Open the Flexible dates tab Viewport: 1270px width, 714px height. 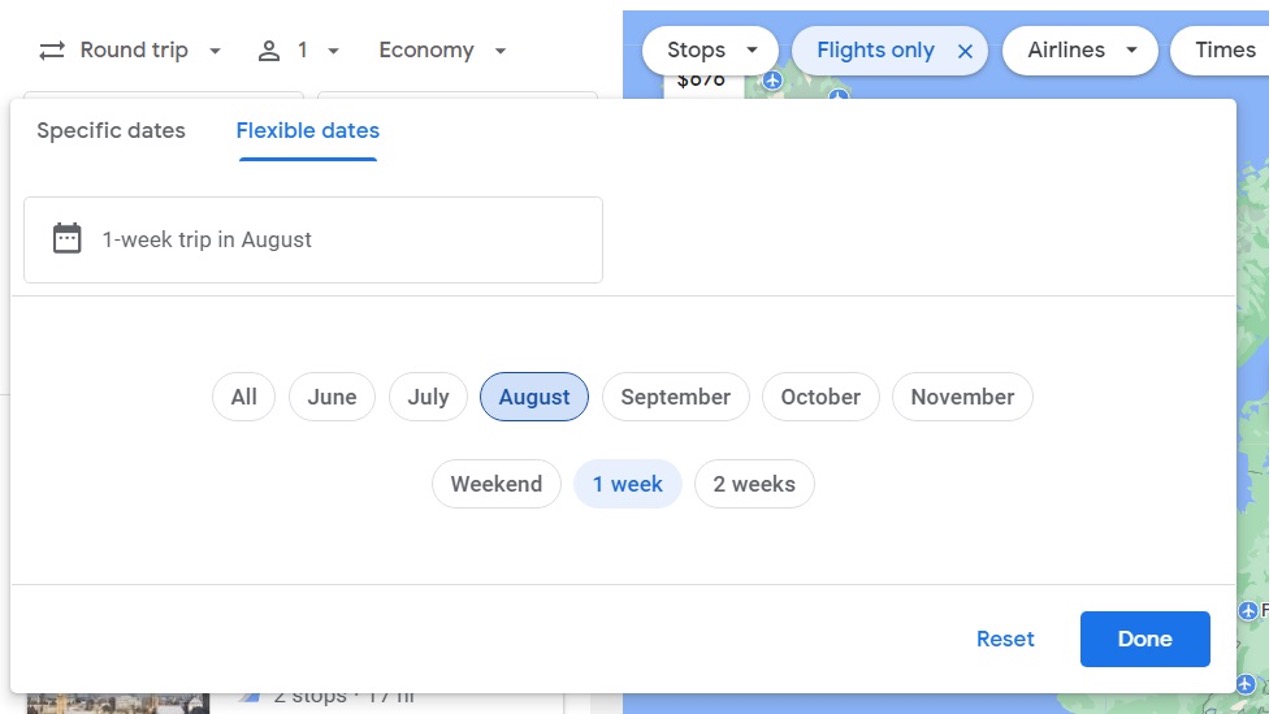[x=308, y=131]
